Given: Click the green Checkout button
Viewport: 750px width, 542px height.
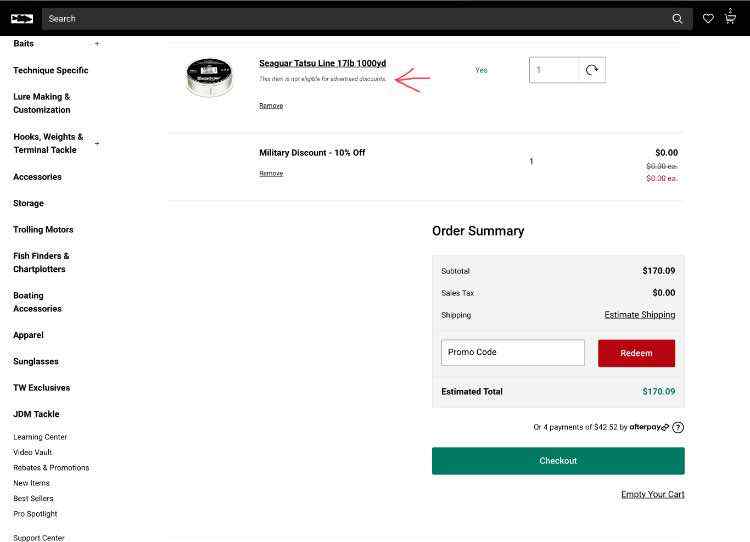Looking at the screenshot, I should (558, 461).
